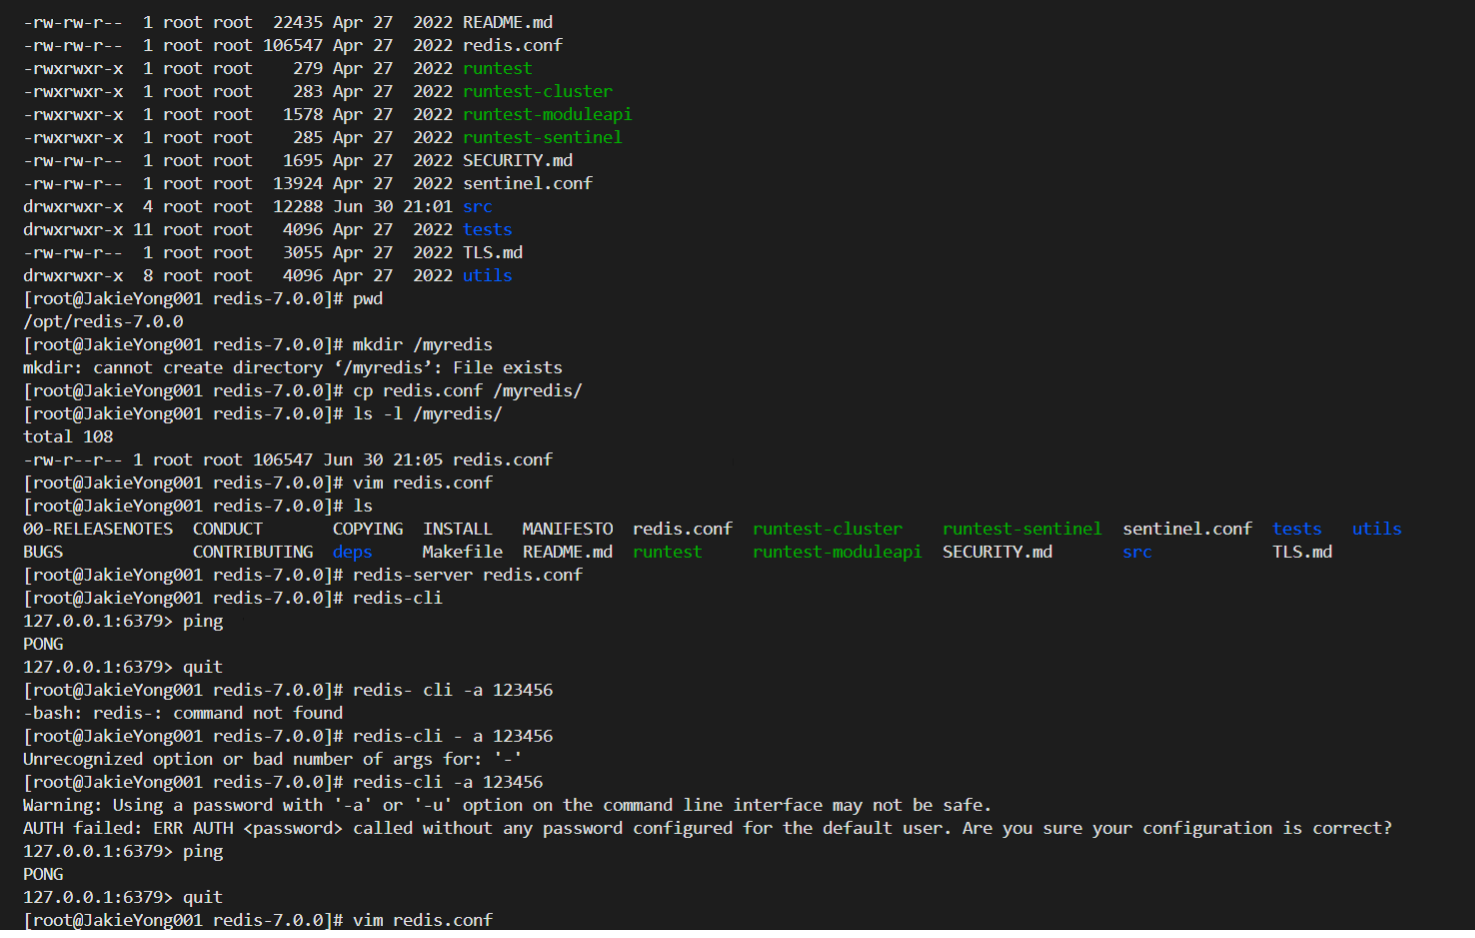
Task: Click the redis-server redis.conf command
Action: (x=467, y=574)
